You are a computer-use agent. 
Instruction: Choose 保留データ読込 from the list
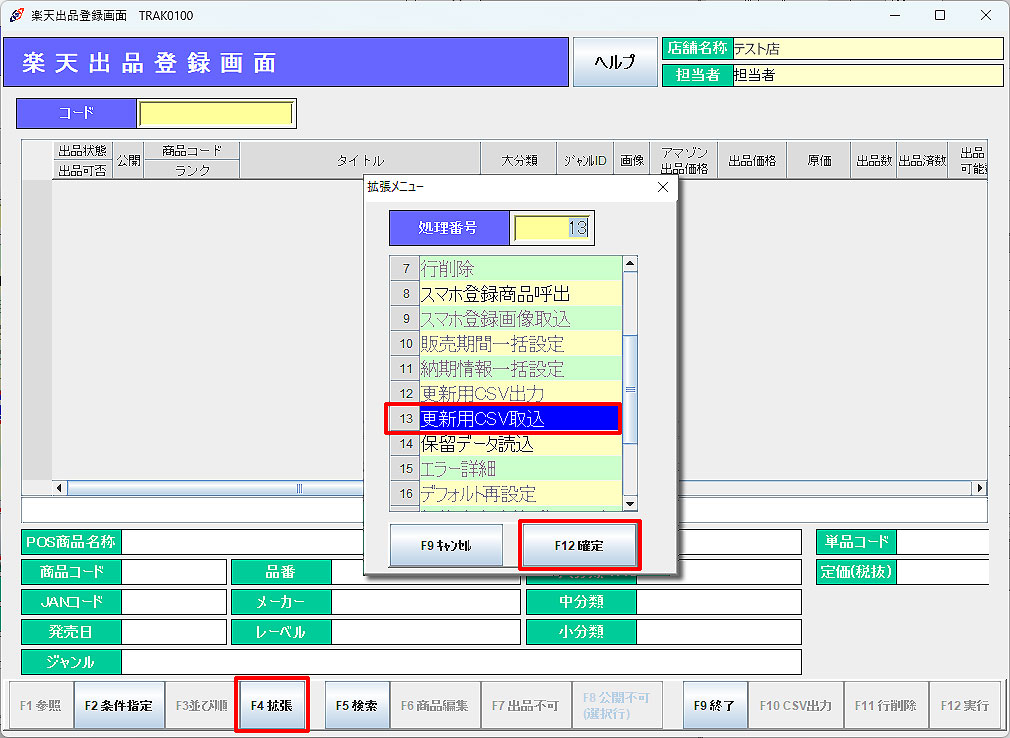(x=520, y=443)
